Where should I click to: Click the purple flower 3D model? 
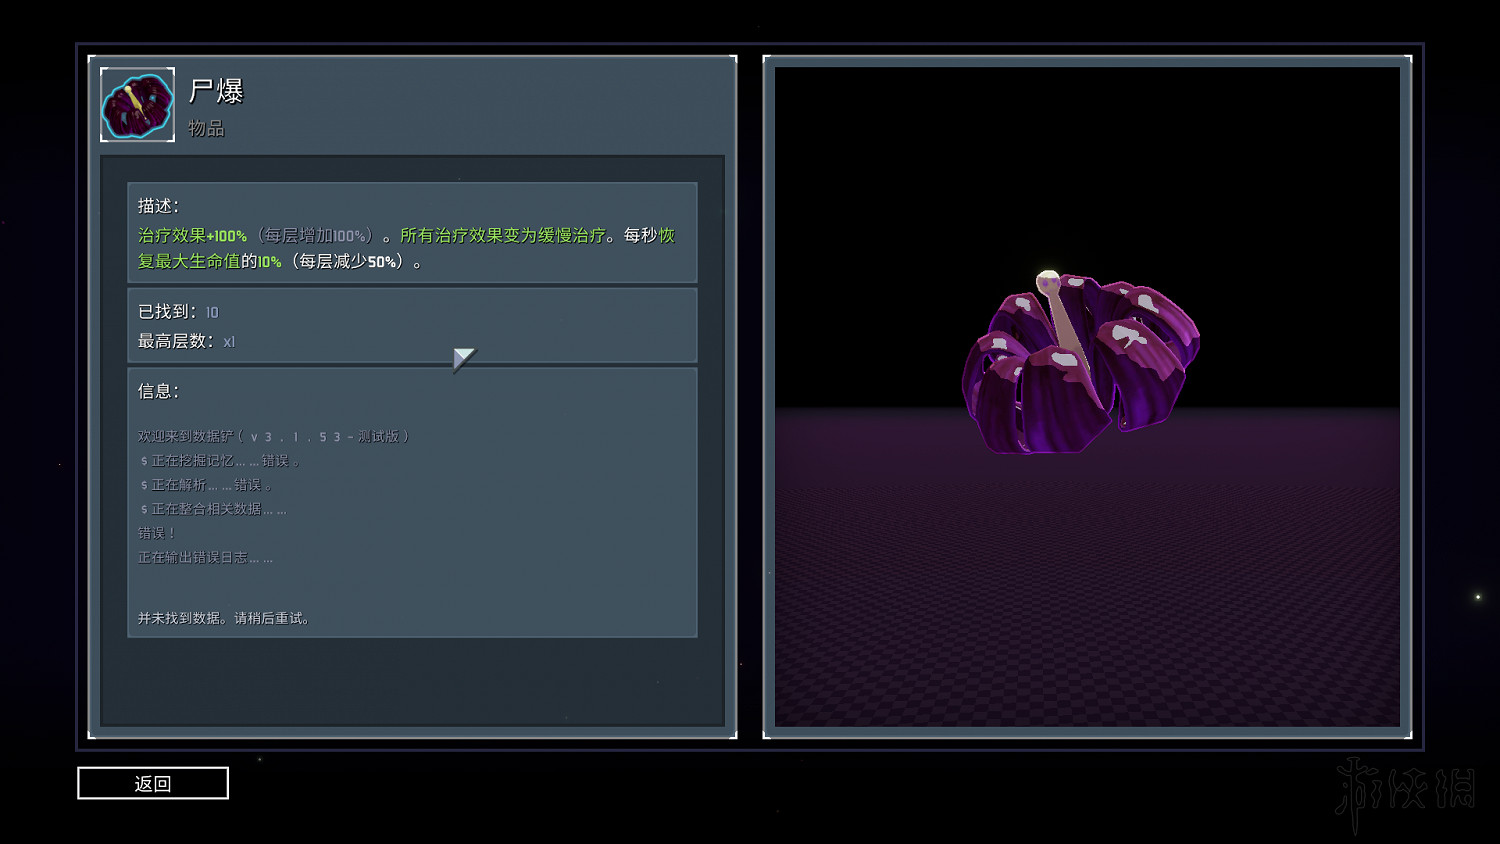click(x=1080, y=370)
